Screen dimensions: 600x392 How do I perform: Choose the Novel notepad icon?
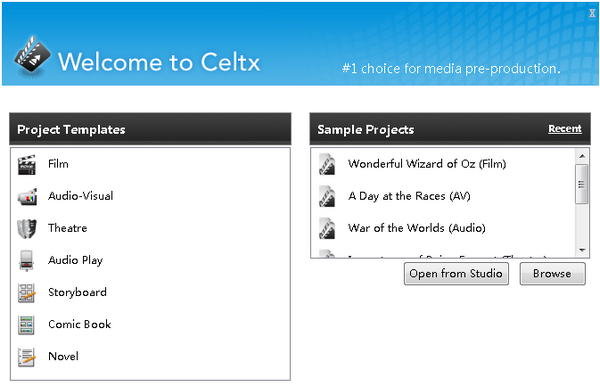(27, 357)
